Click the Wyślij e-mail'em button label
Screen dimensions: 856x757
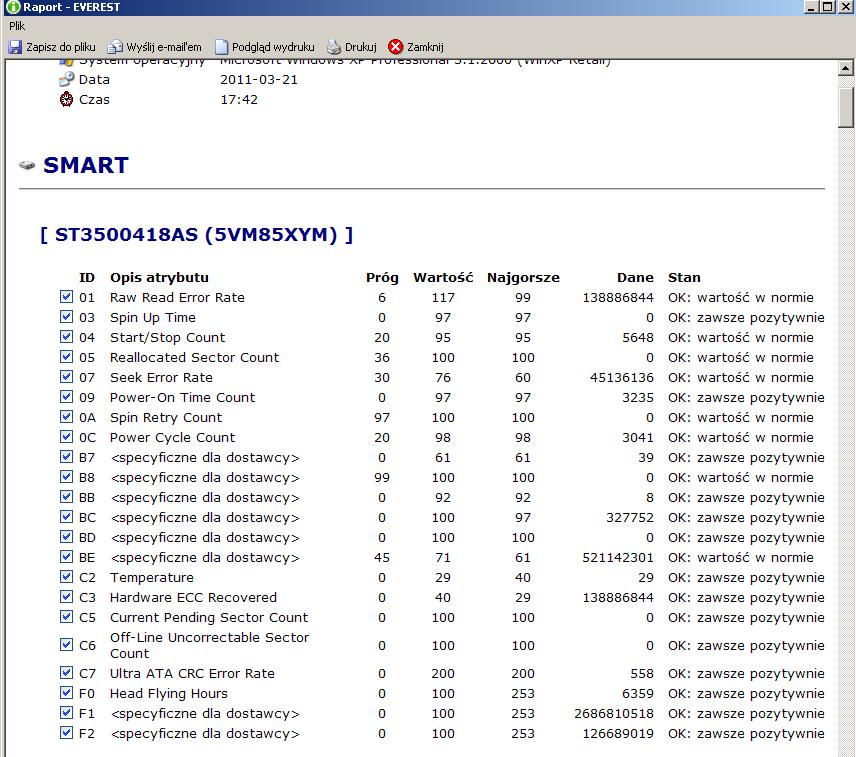coord(164,47)
